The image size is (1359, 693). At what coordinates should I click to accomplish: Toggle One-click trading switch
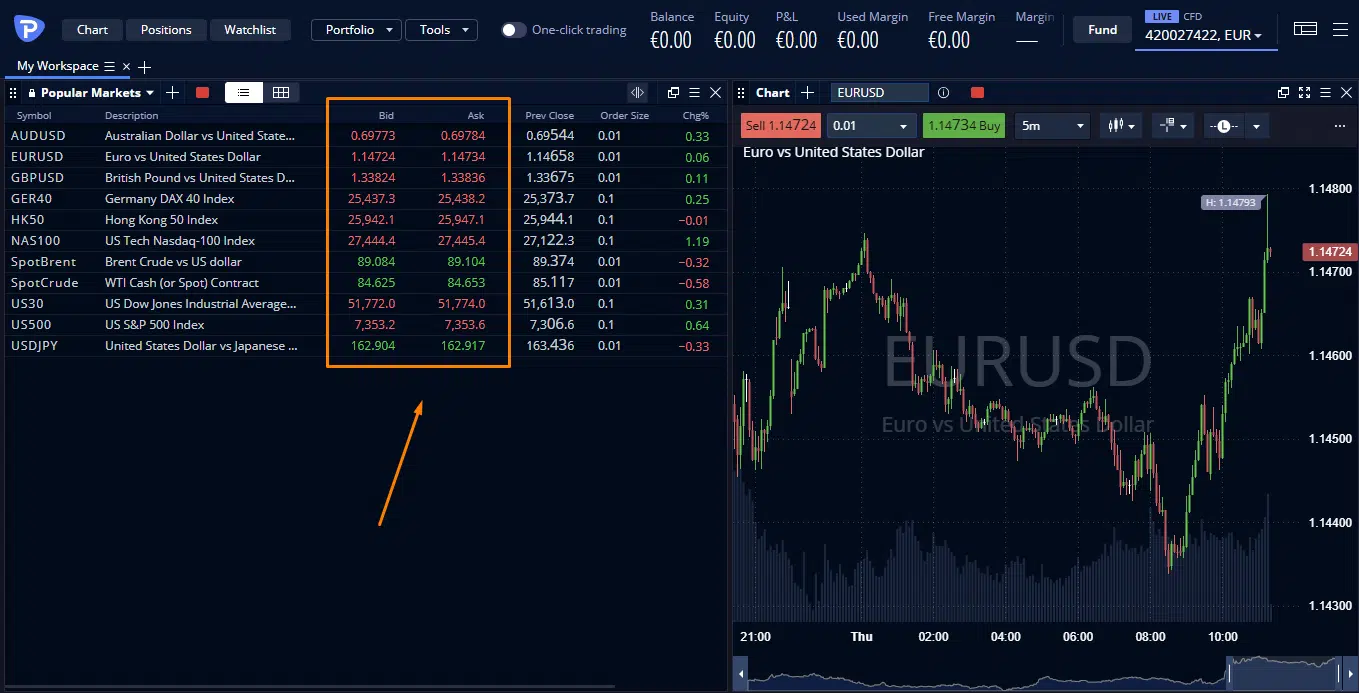coord(513,30)
